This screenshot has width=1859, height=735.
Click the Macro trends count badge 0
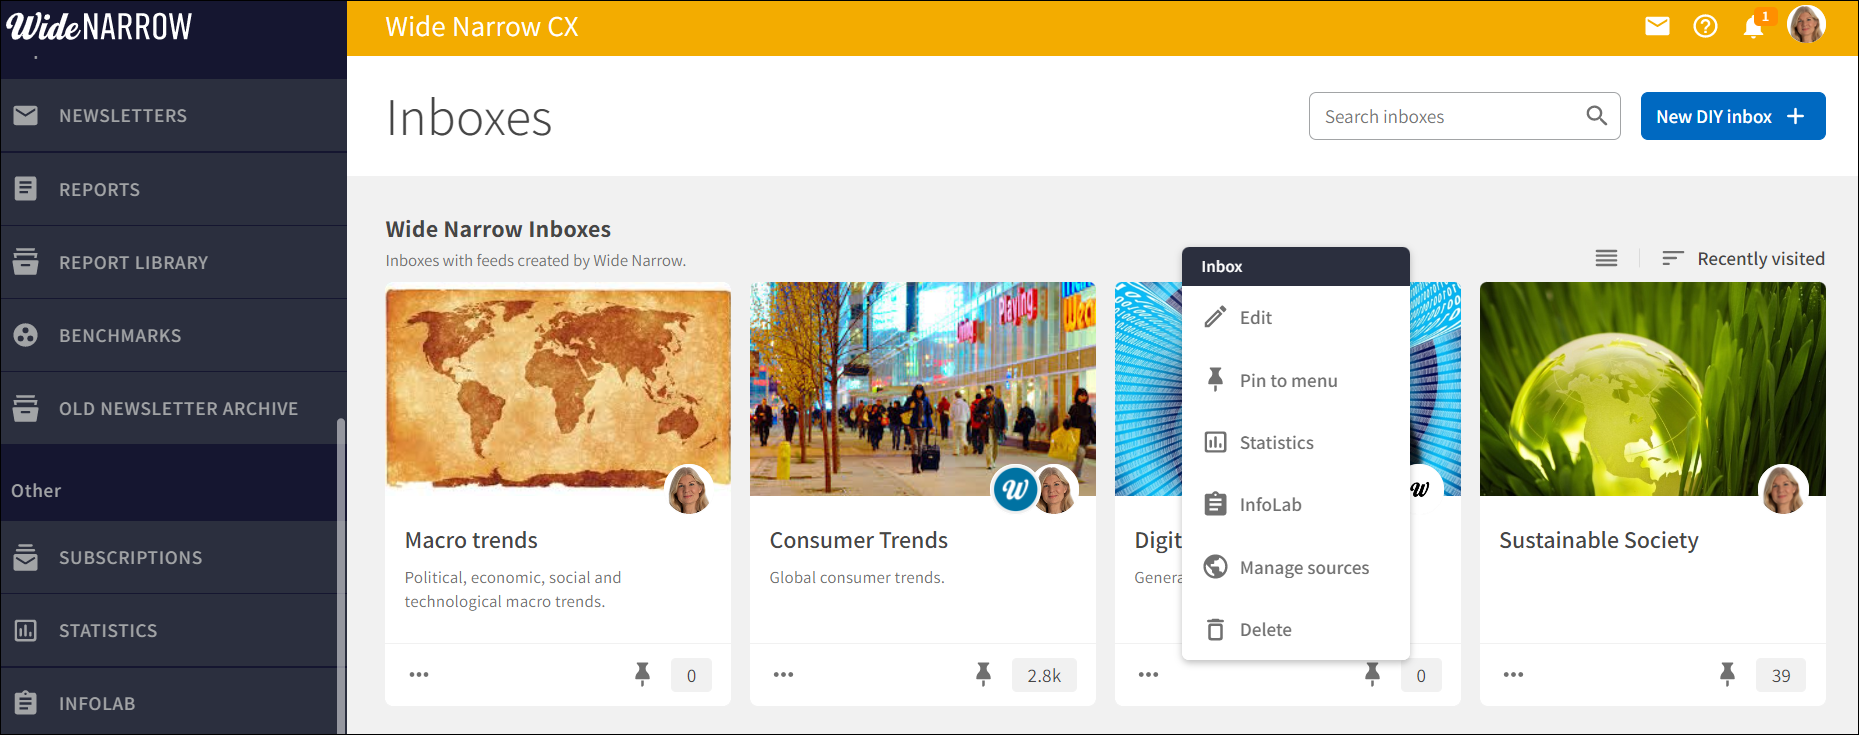click(x=691, y=676)
